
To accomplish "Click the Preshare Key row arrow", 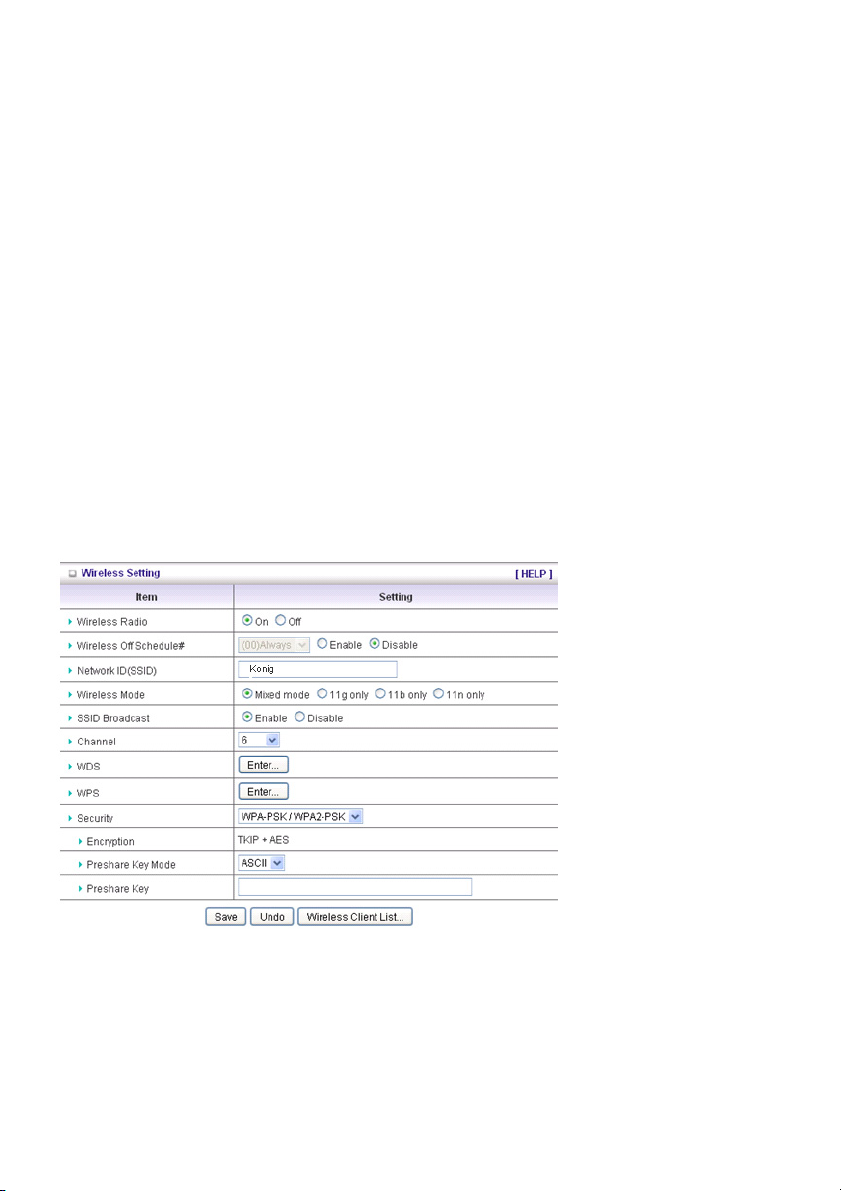I will (x=81, y=889).
